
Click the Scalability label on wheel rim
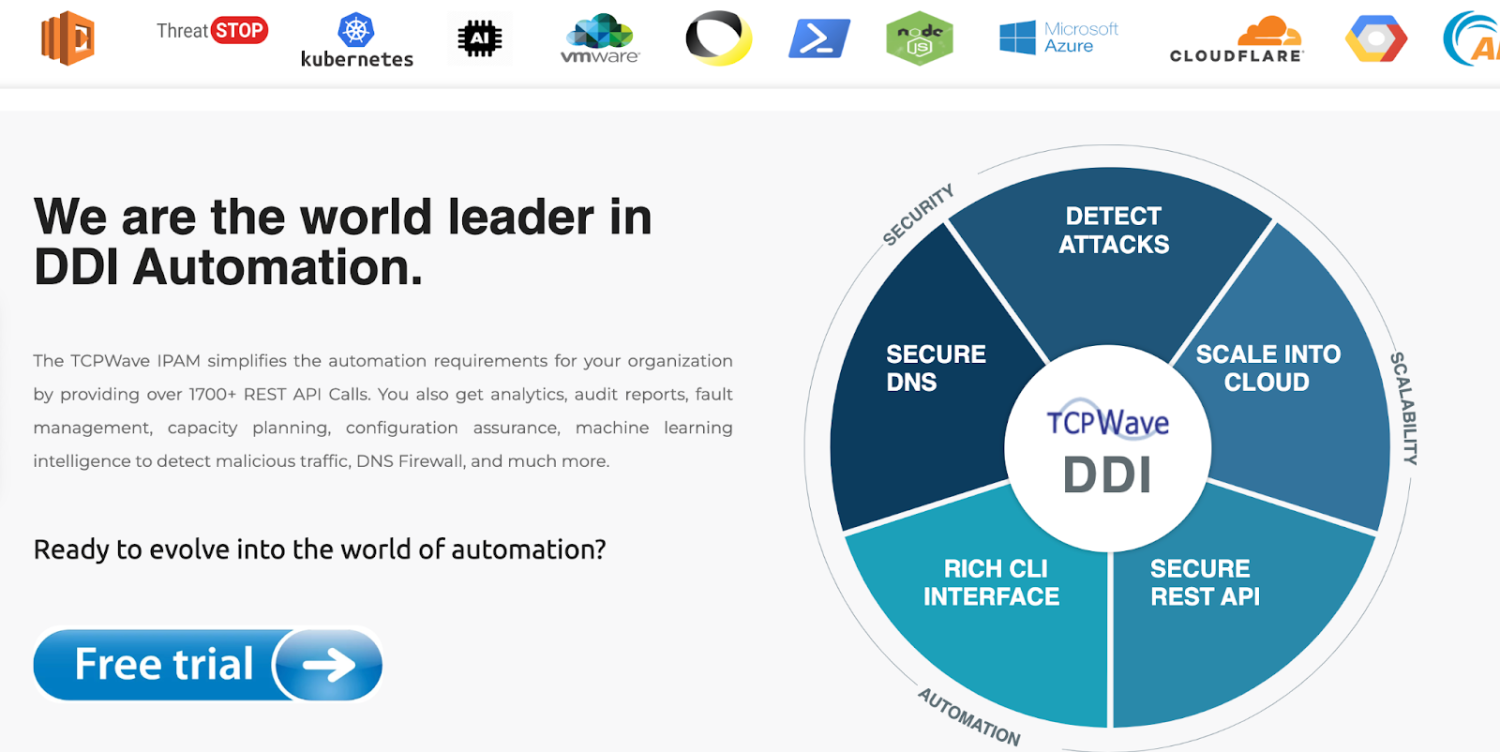1404,408
